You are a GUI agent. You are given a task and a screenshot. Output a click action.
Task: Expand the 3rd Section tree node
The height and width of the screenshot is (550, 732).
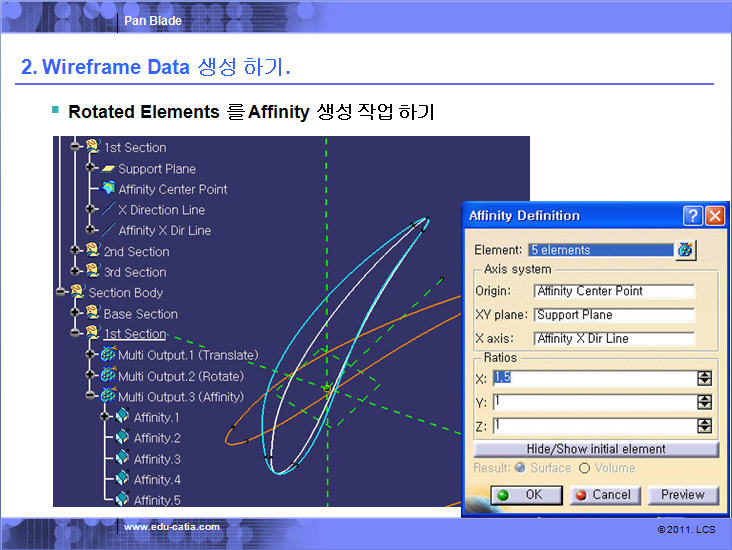pyautogui.click(x=75, y=272)
